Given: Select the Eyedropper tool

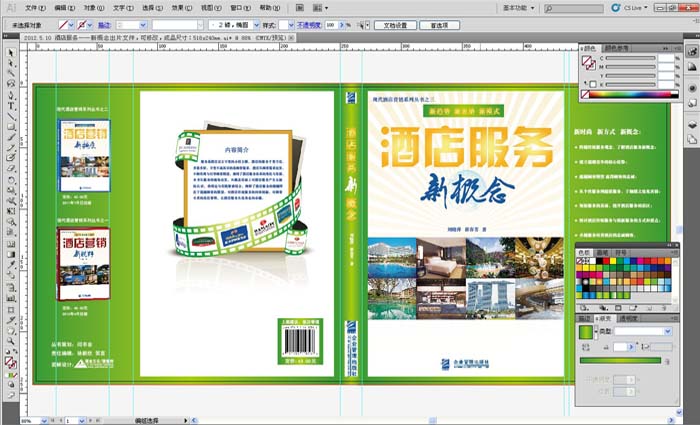Looking at the screenshot, I should point(11,265).
